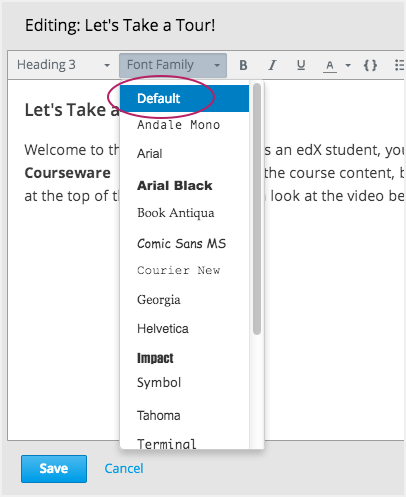The image size is (406, 497).
Task: Select Default font option
Action: (x=184, y=98)
